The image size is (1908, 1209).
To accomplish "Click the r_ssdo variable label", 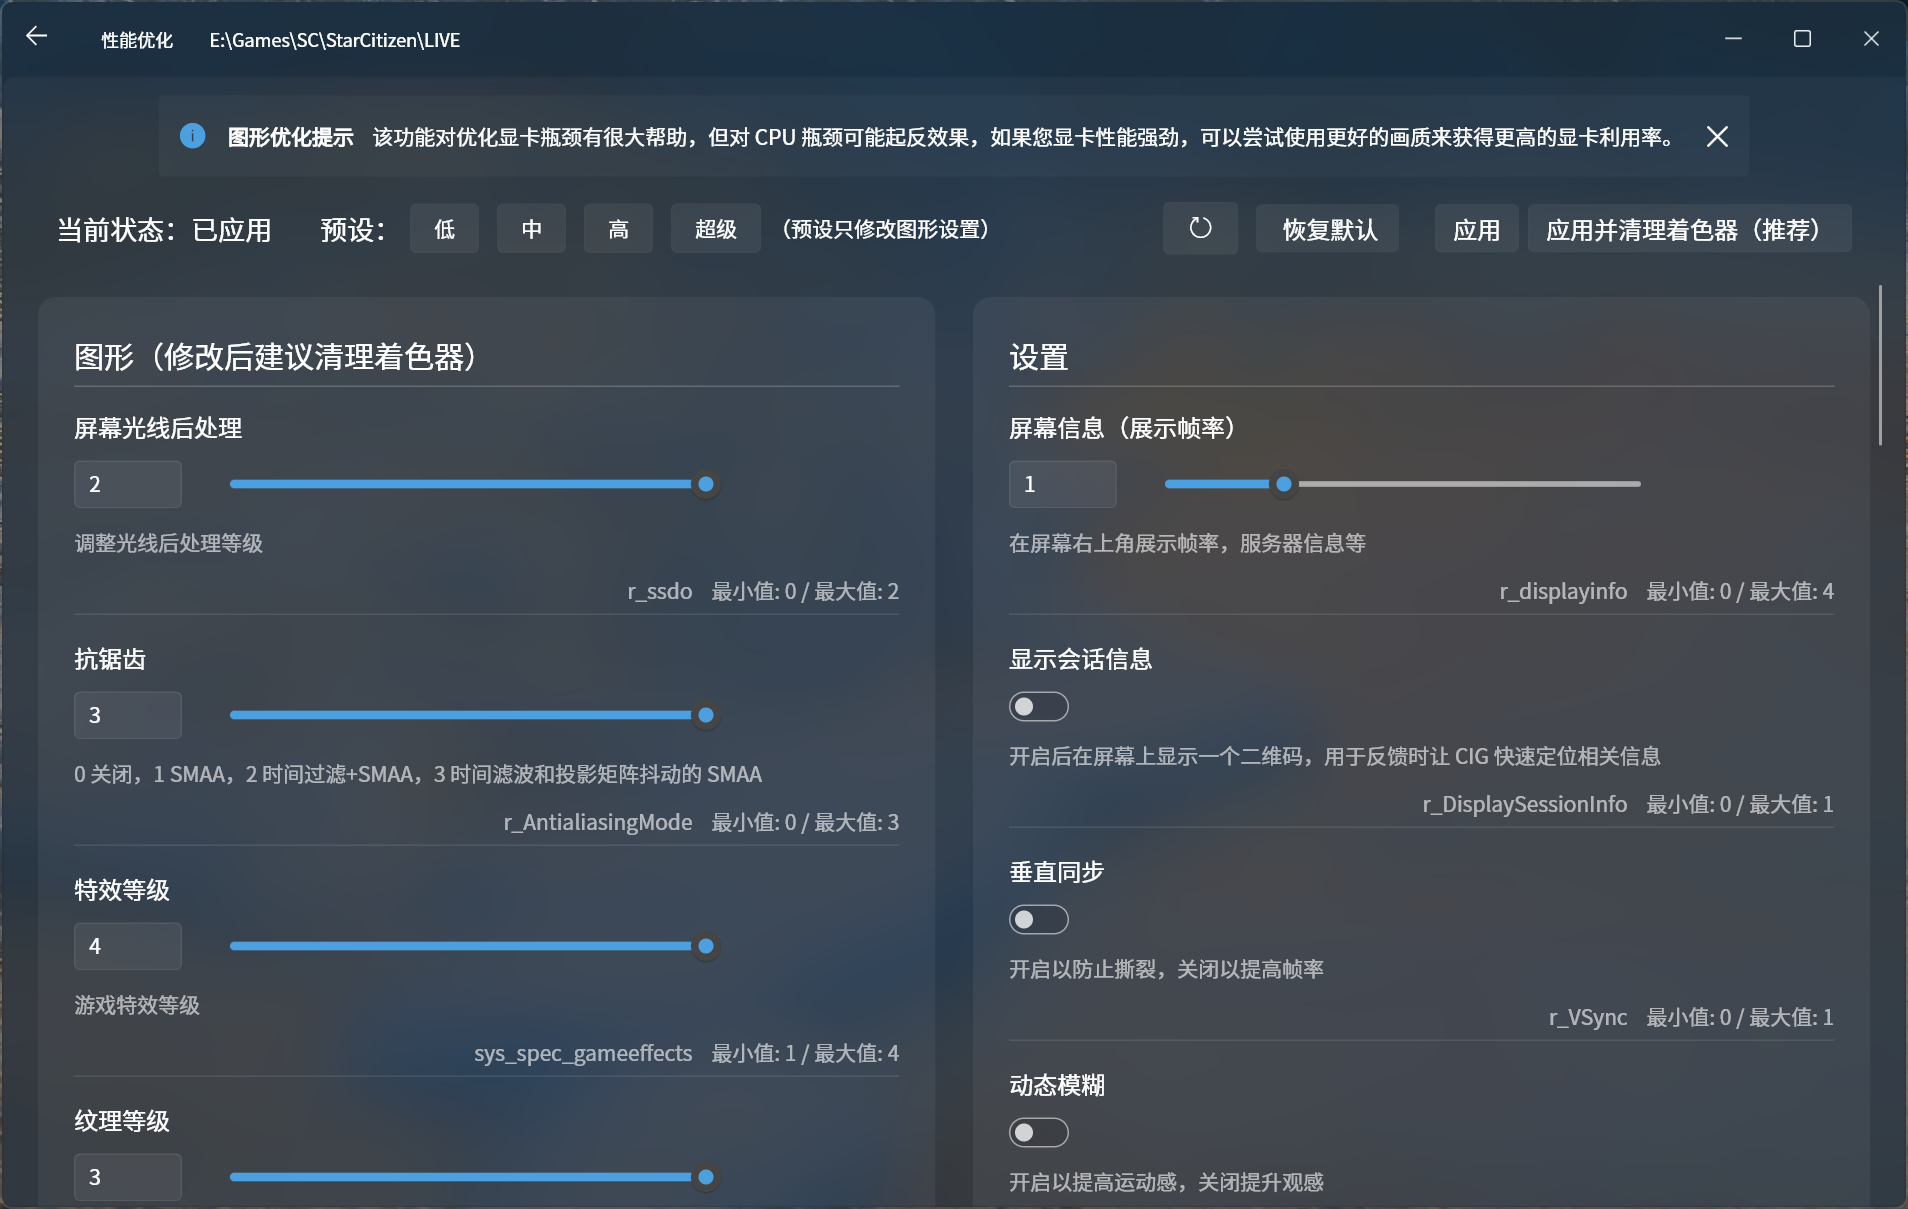I will [x=659, y=591].
